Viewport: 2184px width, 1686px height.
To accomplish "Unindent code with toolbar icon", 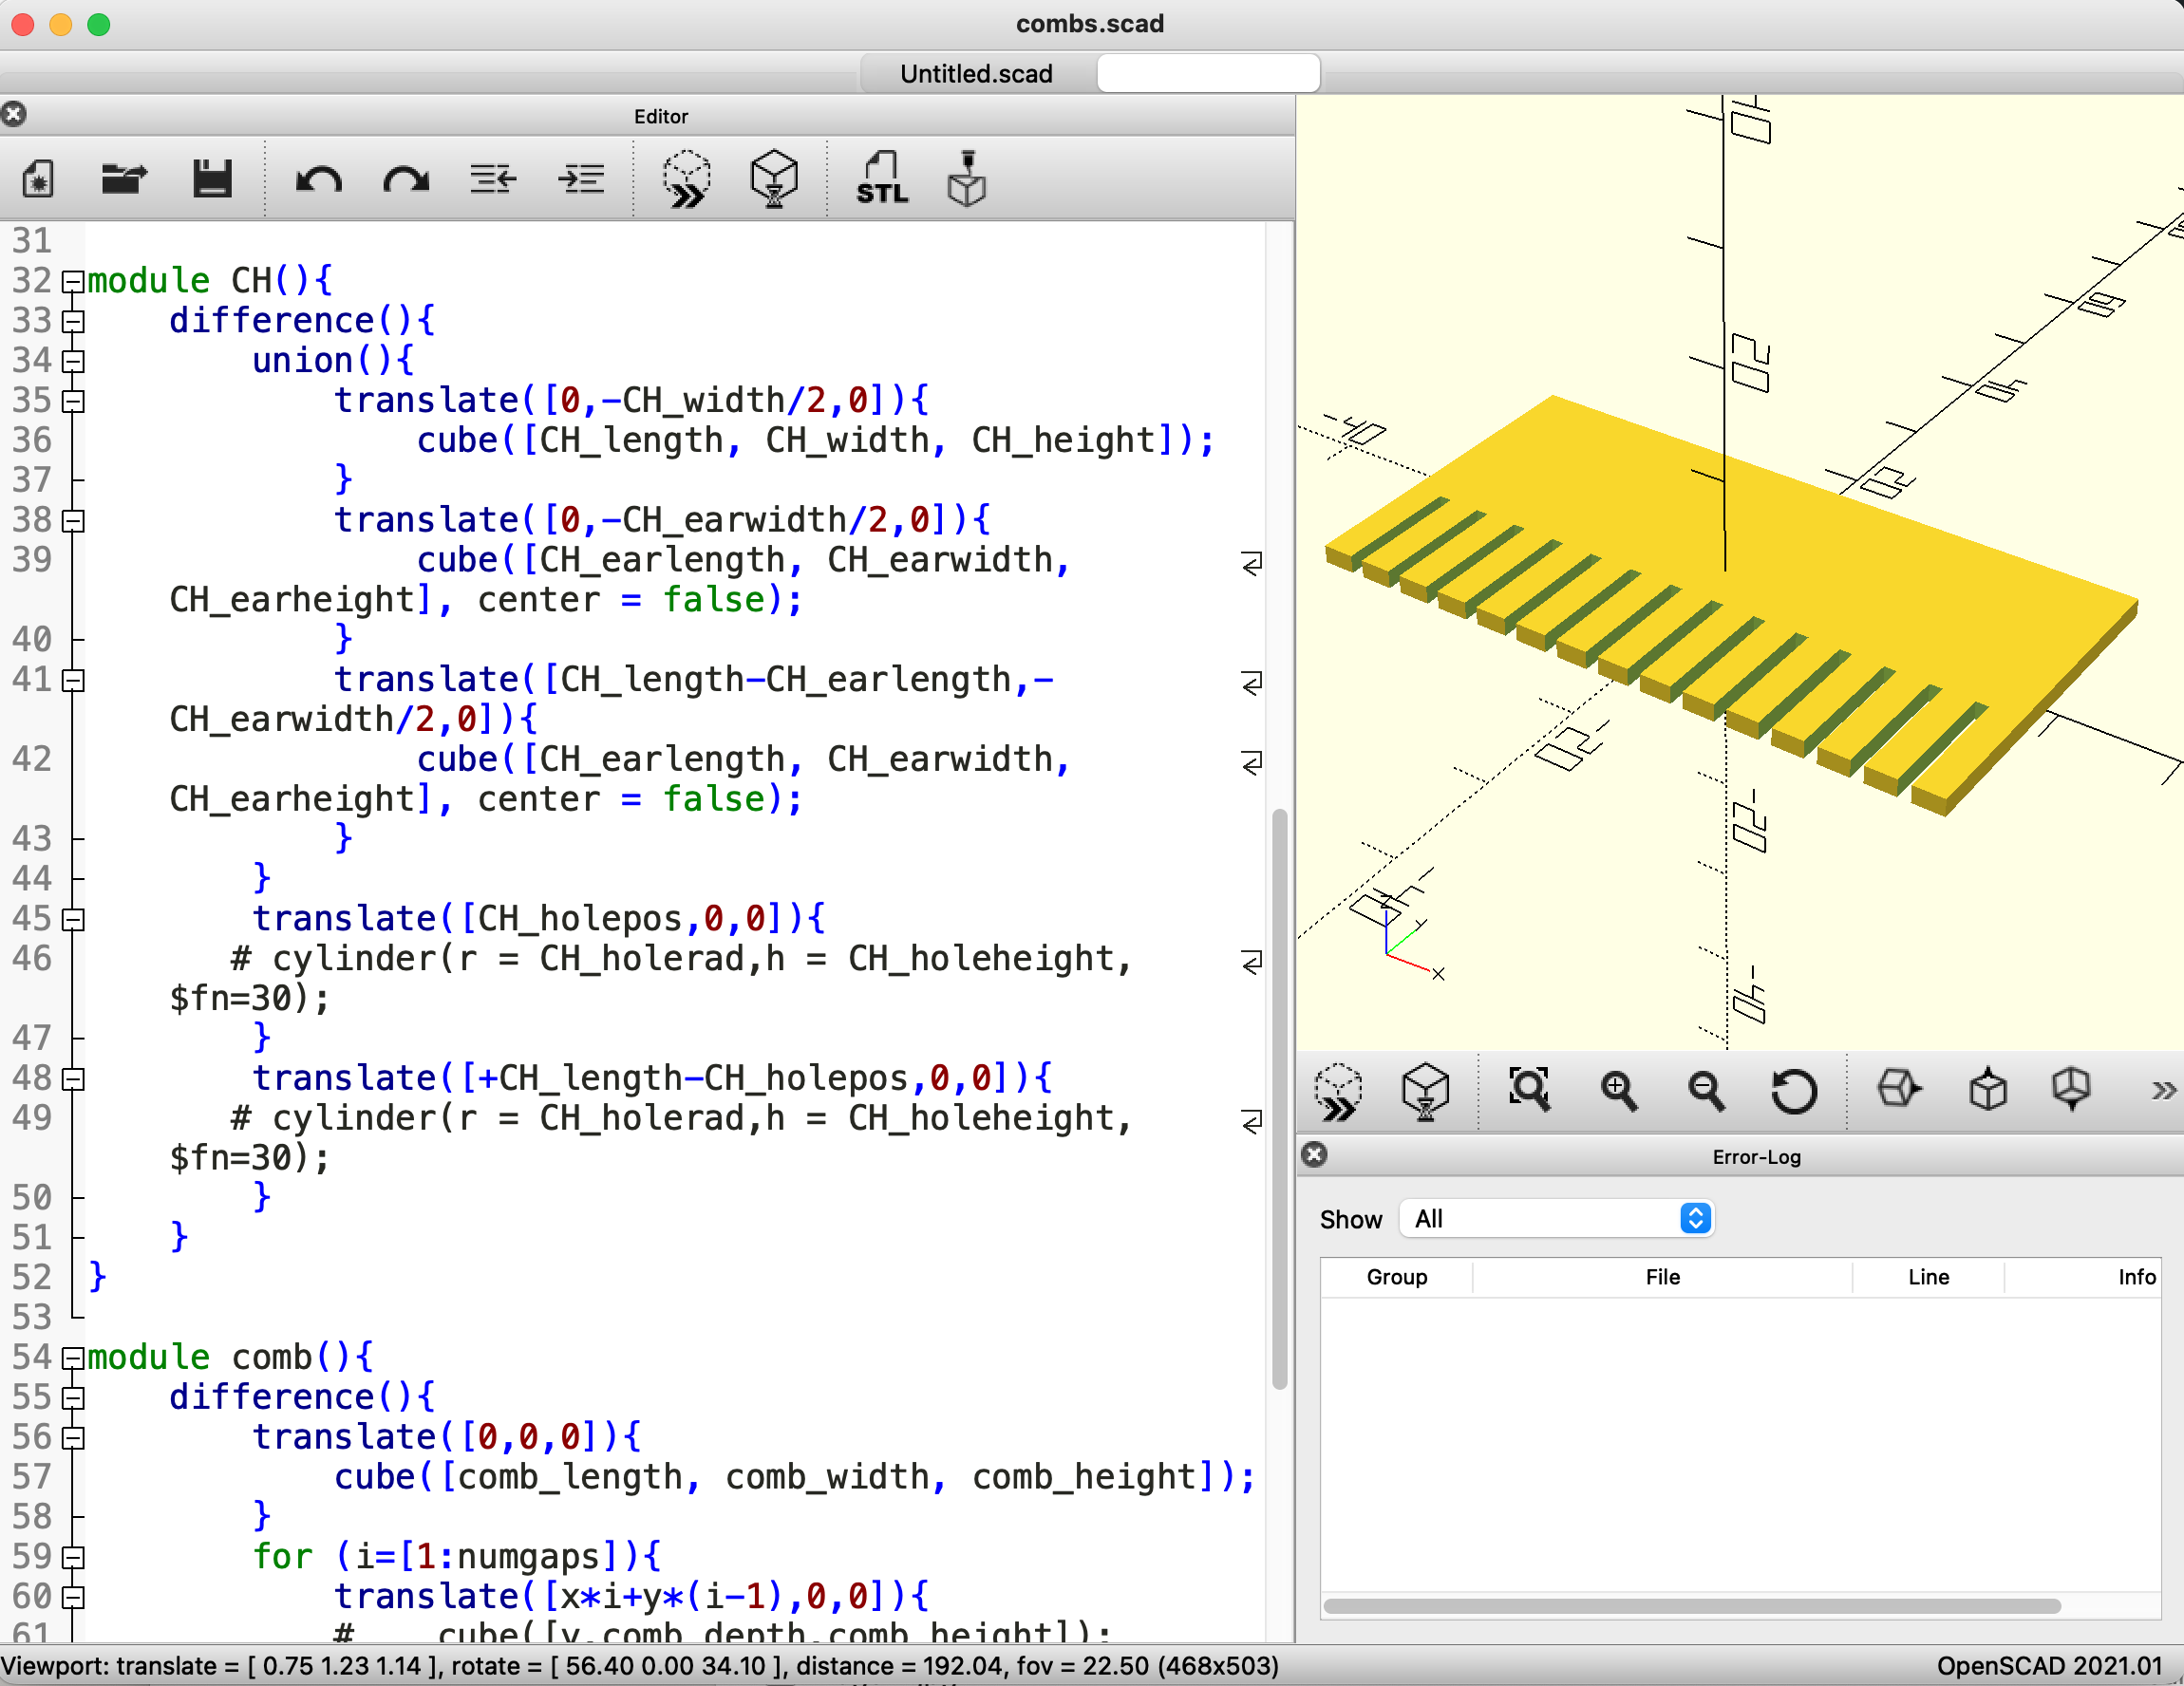I will point(493,180).
